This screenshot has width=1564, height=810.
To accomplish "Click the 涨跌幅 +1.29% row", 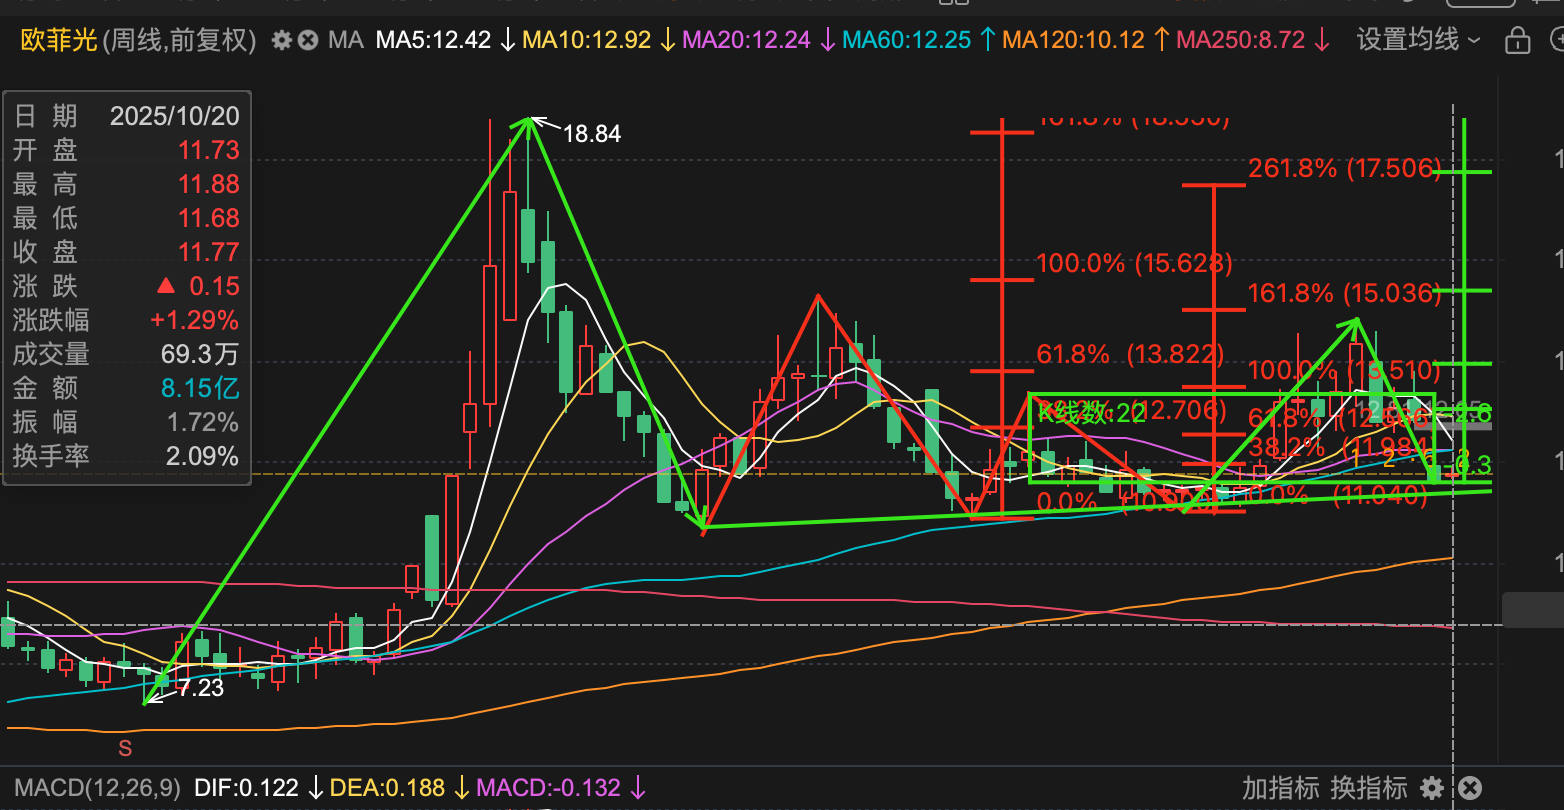I will pos(126,320).
